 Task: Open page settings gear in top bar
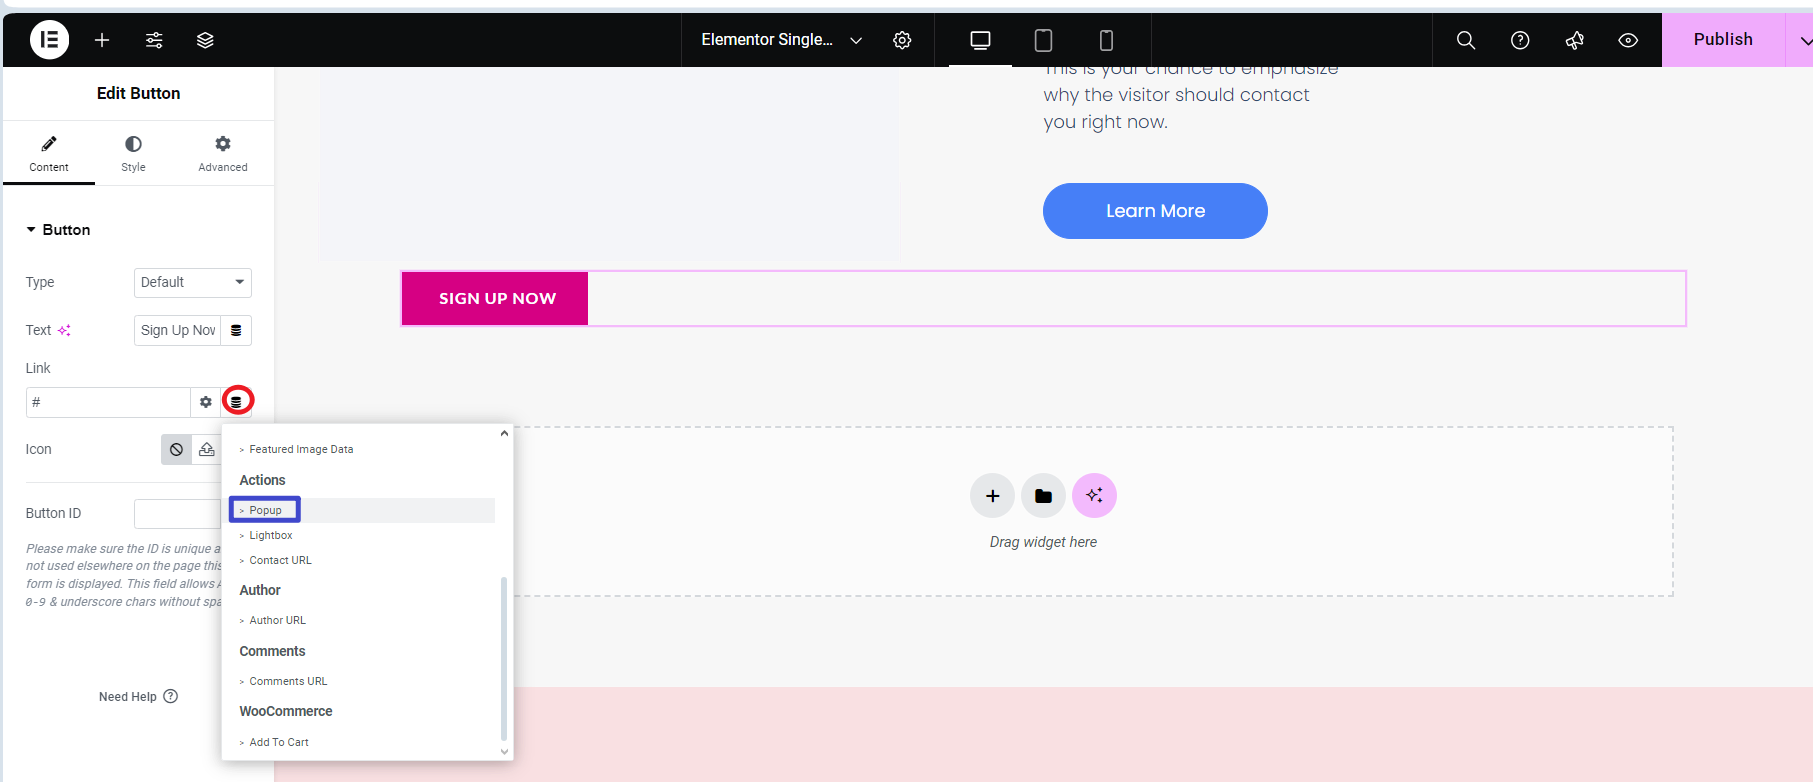point(902,40)
